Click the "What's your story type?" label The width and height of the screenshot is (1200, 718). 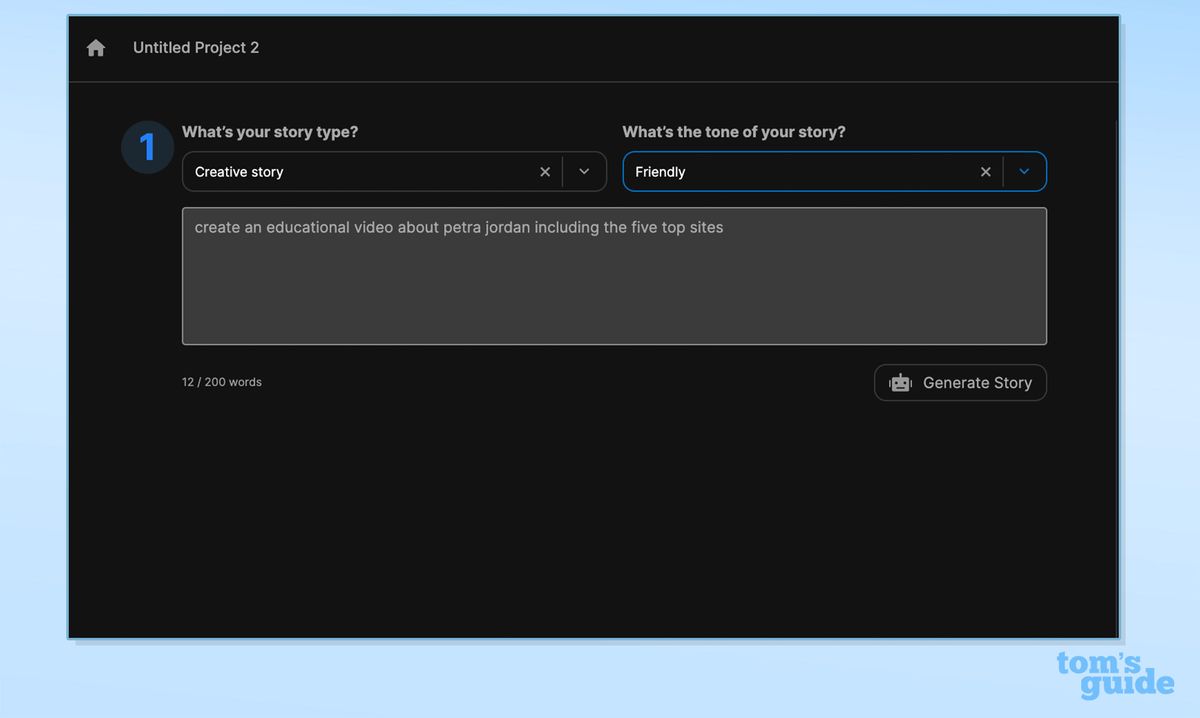tap(270, 131)
